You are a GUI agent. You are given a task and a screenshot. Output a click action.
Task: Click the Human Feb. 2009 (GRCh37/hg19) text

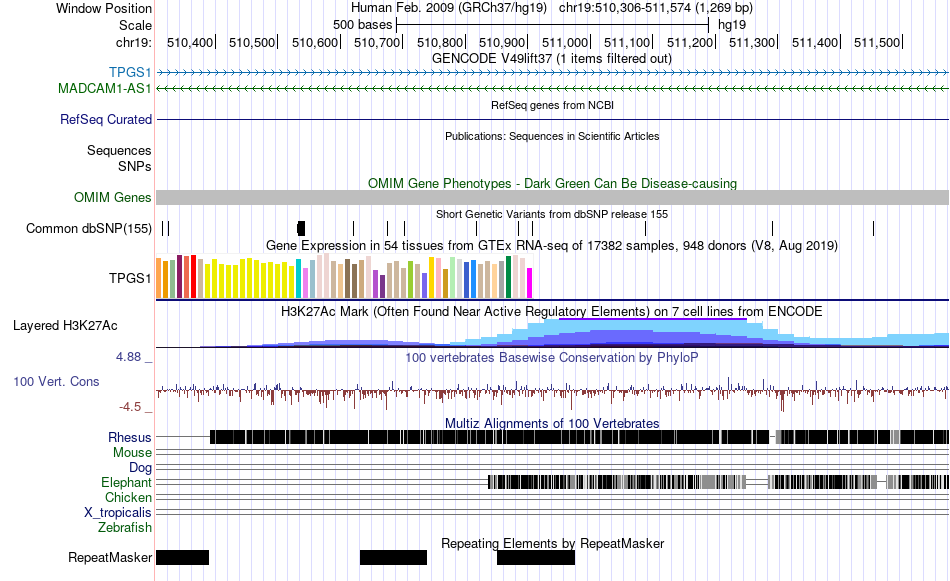point(448,8)
